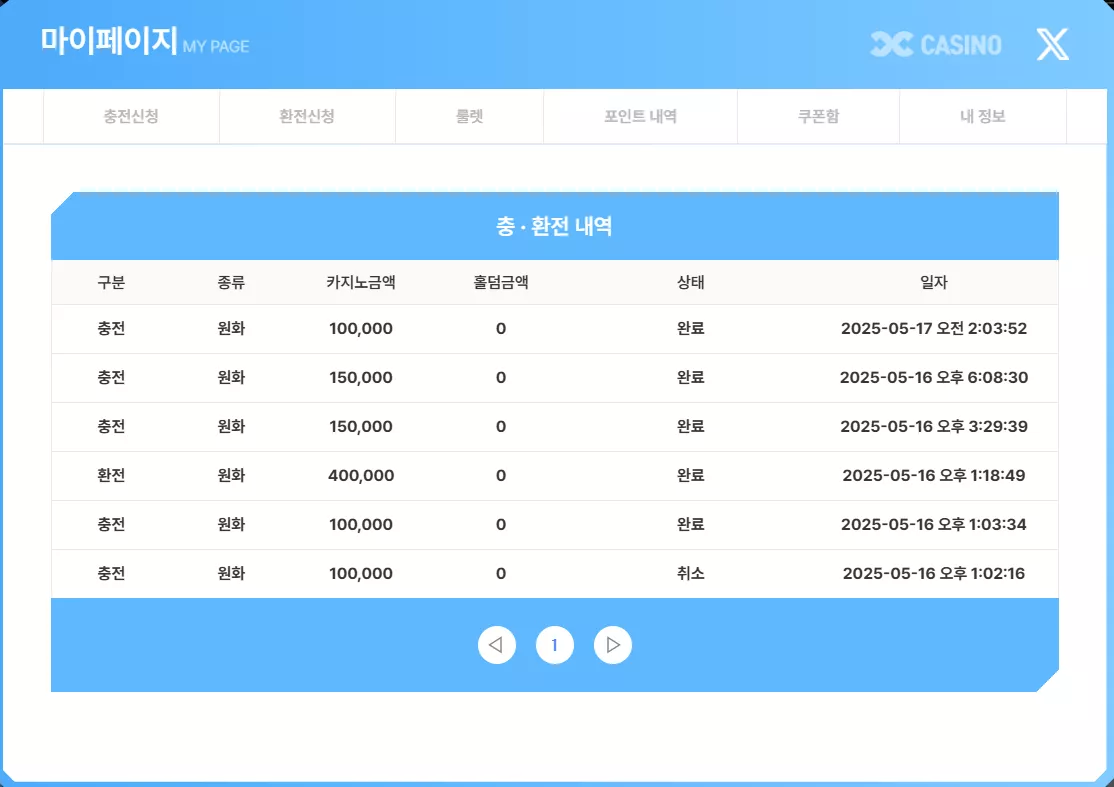Click 원화 in the 1:18:49 row
Screen dimensions: 1114x787
tap(231, 476)
